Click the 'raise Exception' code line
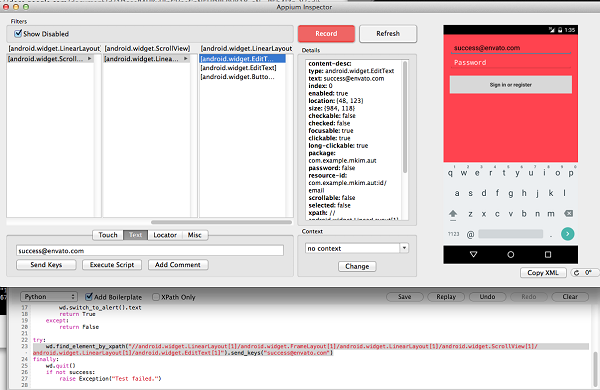The width and height of the screenshot is (600, 390). click(x=110, y=379)
